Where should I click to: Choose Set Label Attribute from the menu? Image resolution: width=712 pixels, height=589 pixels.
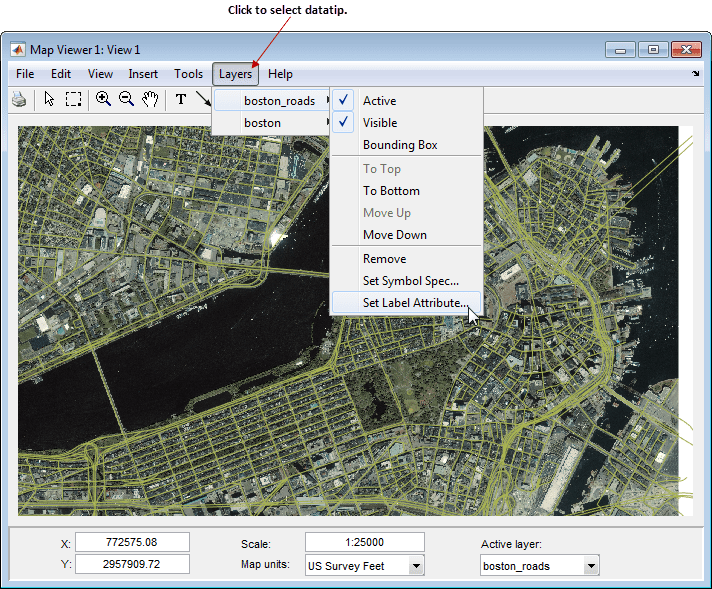tap(414, 303)
